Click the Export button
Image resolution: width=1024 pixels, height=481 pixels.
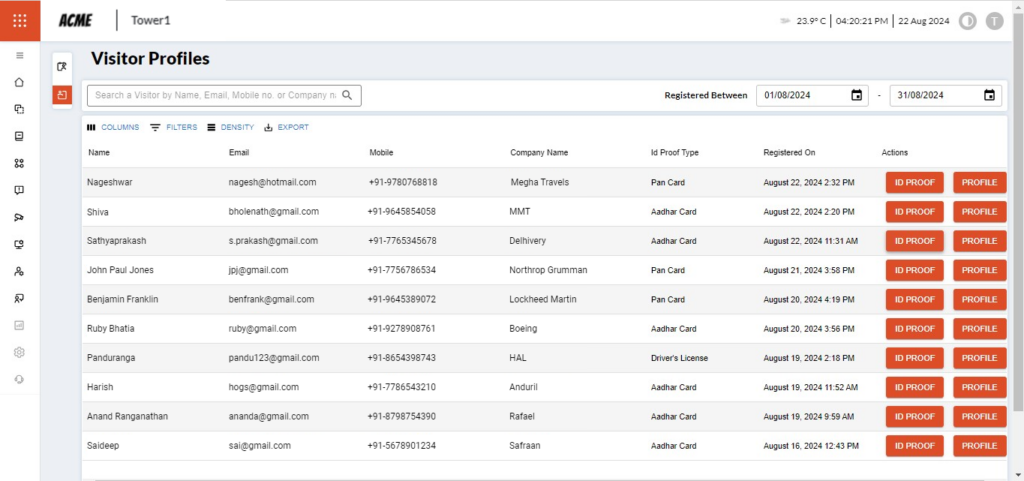pyautogui.click(x=286, y=127)
